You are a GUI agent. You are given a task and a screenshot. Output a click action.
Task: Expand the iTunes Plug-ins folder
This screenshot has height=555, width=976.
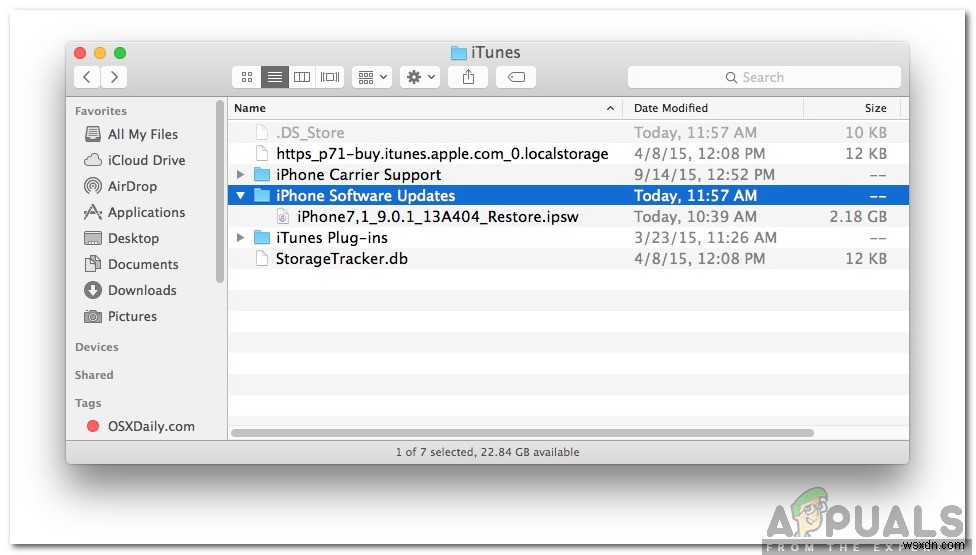pos(240,238)
